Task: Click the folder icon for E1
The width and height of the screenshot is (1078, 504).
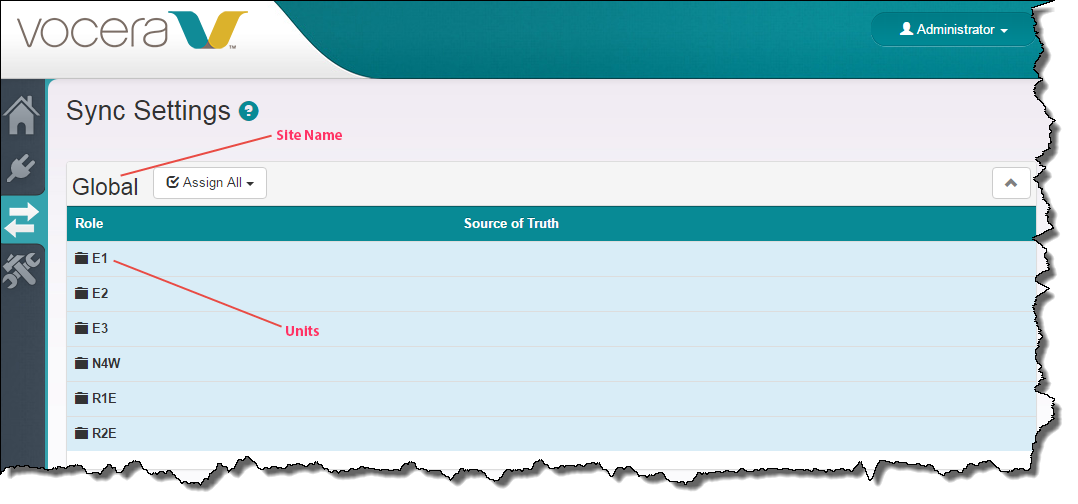Action: pyautogui.click(x=82, y=259)
